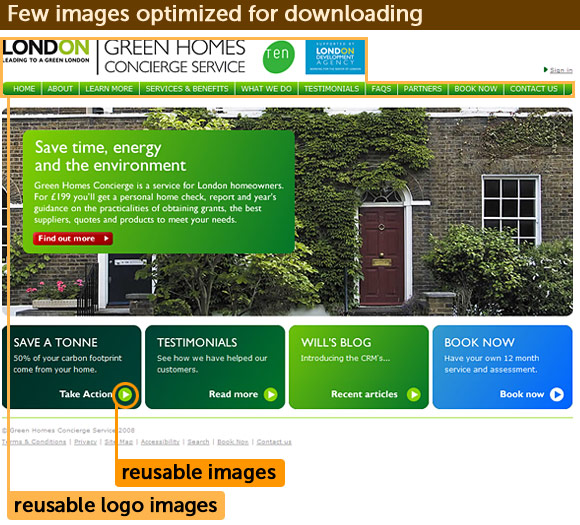The height and width of the screenshot is (525, 580).
Task: Open Book Now in the green nav bar
Action: pos(476,89)
